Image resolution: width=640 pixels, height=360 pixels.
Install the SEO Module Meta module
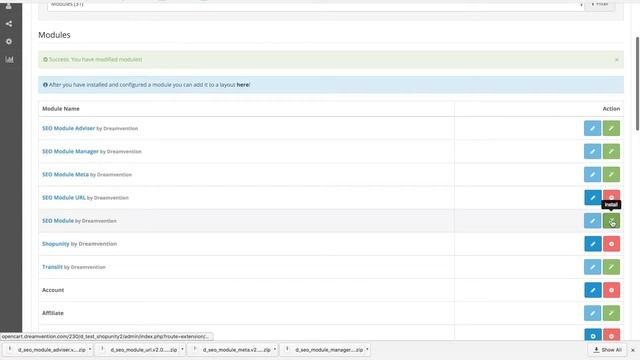click(611, 174)
